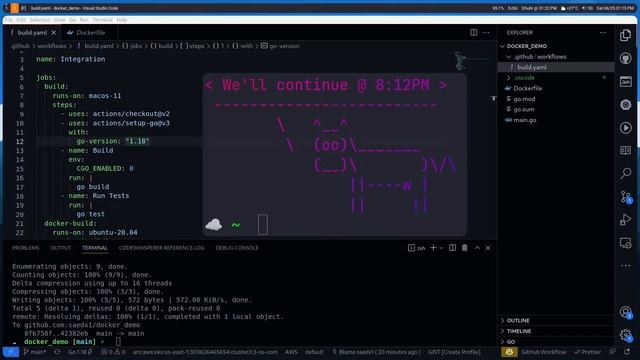
Task: Open the Accounts icon in the activity bar
Action: [x=625, y=313]
